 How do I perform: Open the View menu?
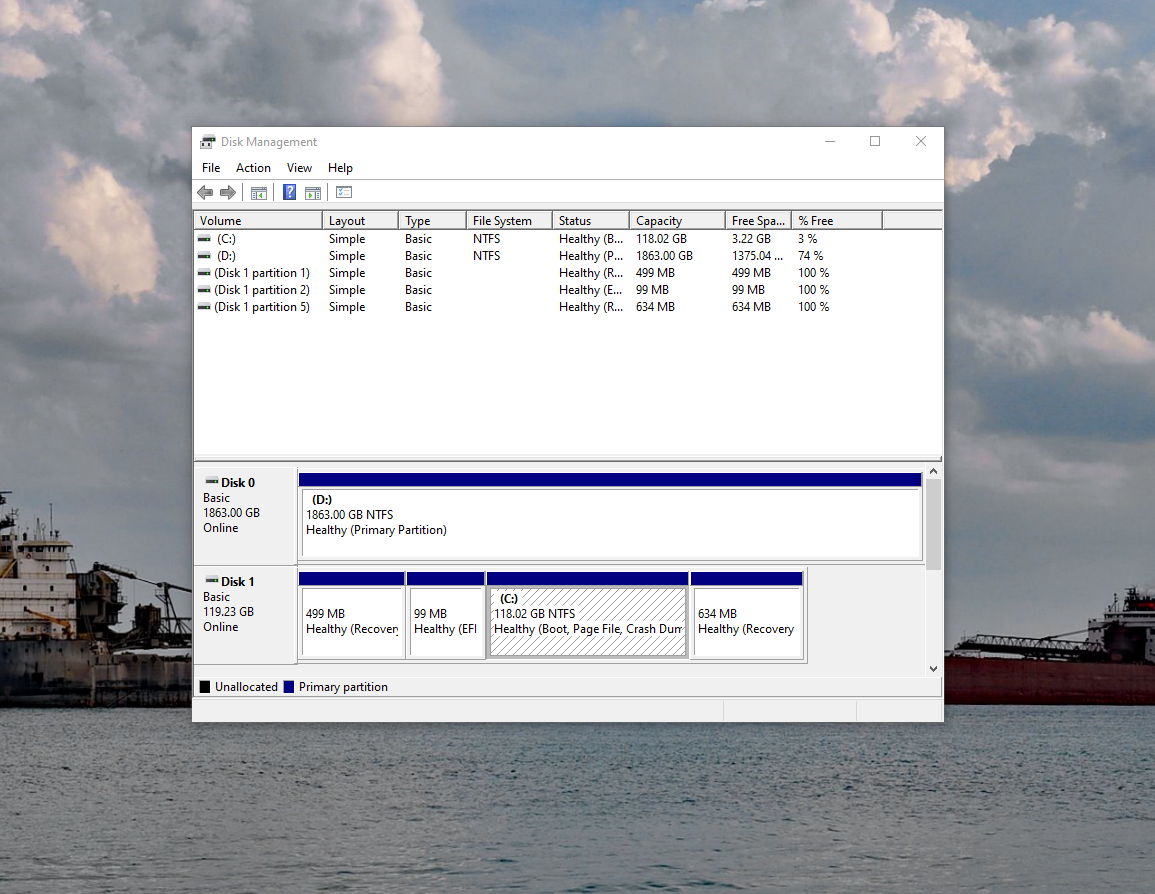coord(299,168)
